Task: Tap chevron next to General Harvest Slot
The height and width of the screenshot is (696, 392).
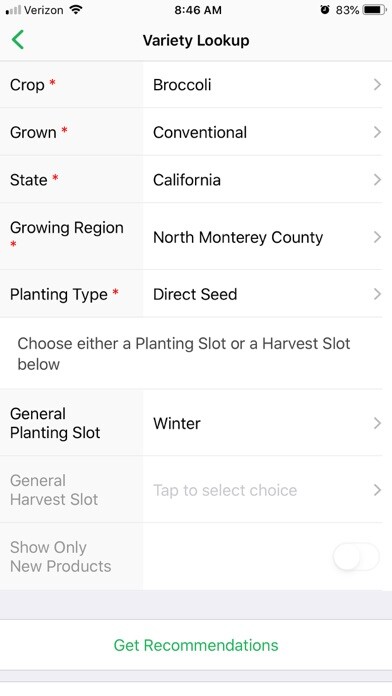Action: (x=377, y=490)
